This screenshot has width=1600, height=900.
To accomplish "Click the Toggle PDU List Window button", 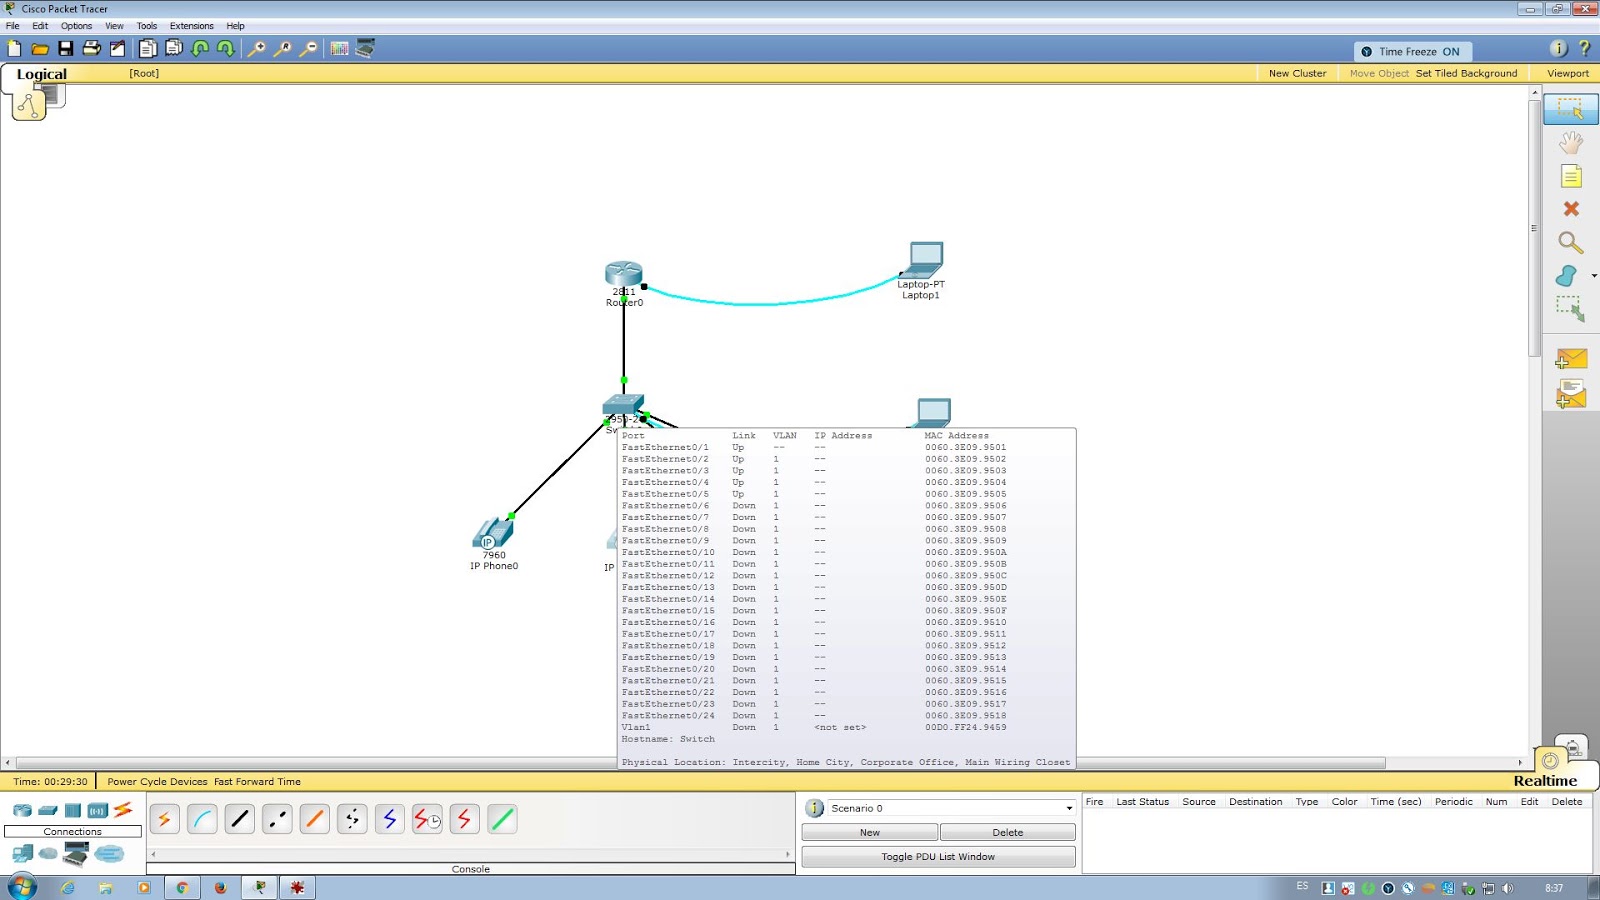I will [938, 856].
